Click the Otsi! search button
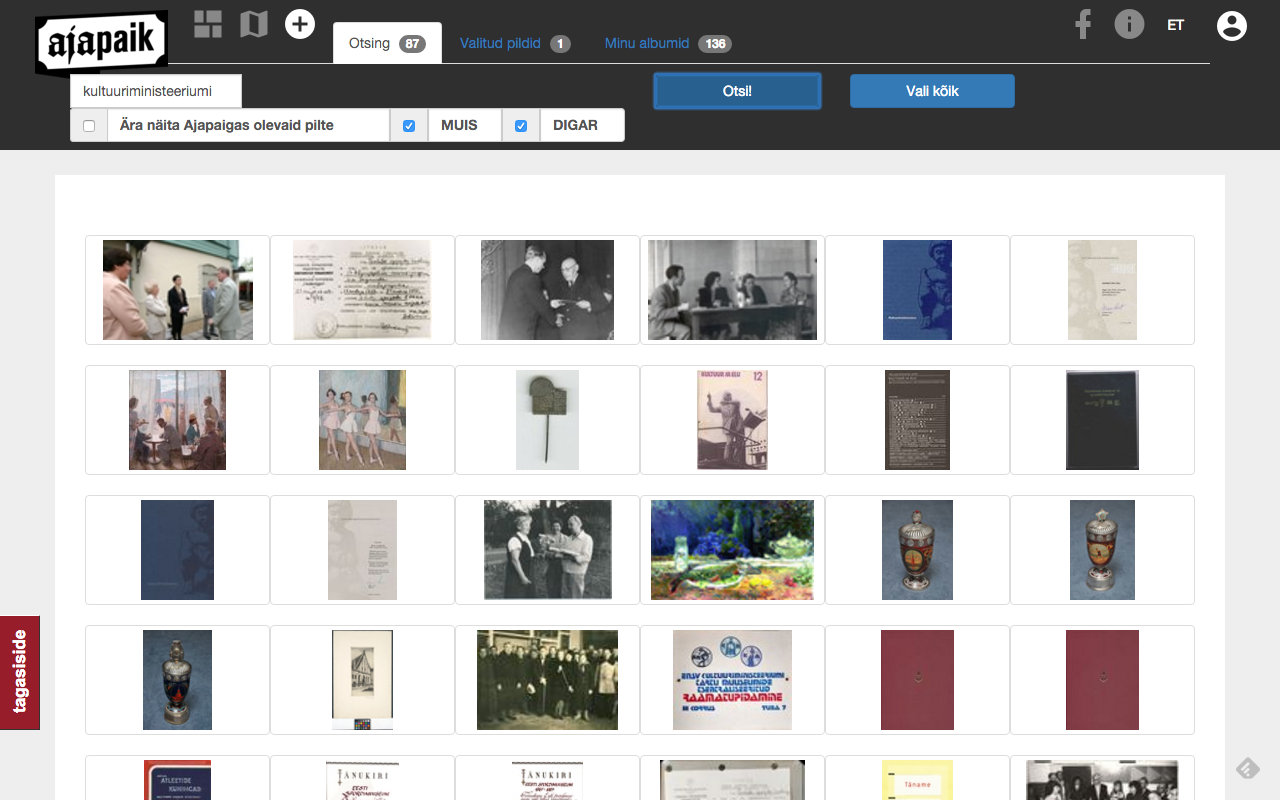 737,91
